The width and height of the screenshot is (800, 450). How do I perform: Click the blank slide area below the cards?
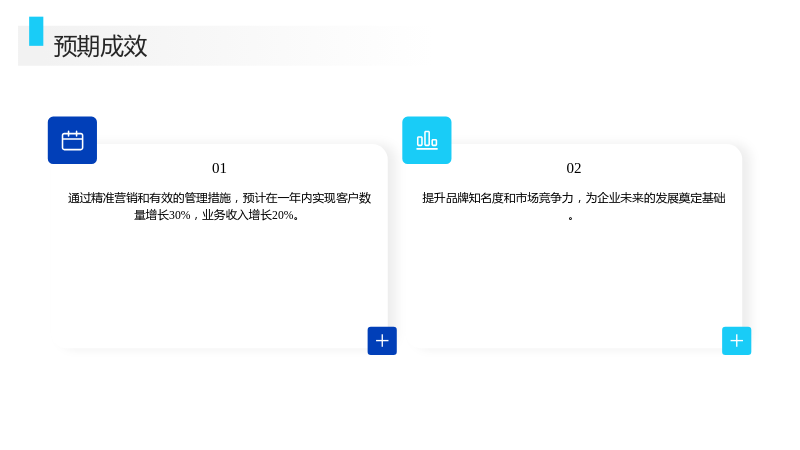(400, 403)
